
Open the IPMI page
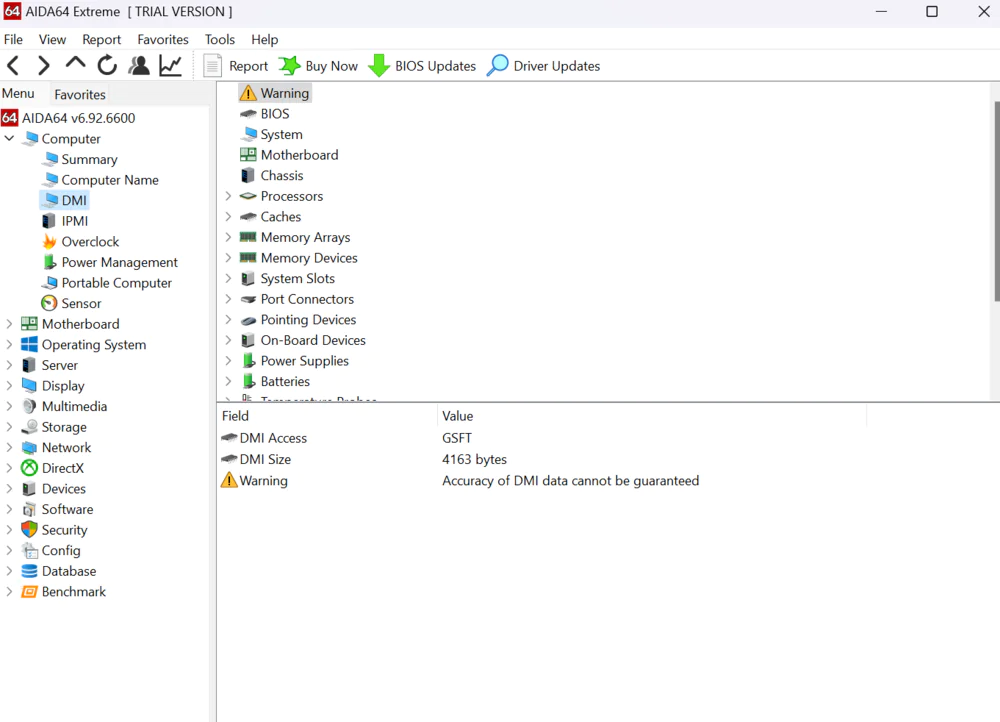75,221
